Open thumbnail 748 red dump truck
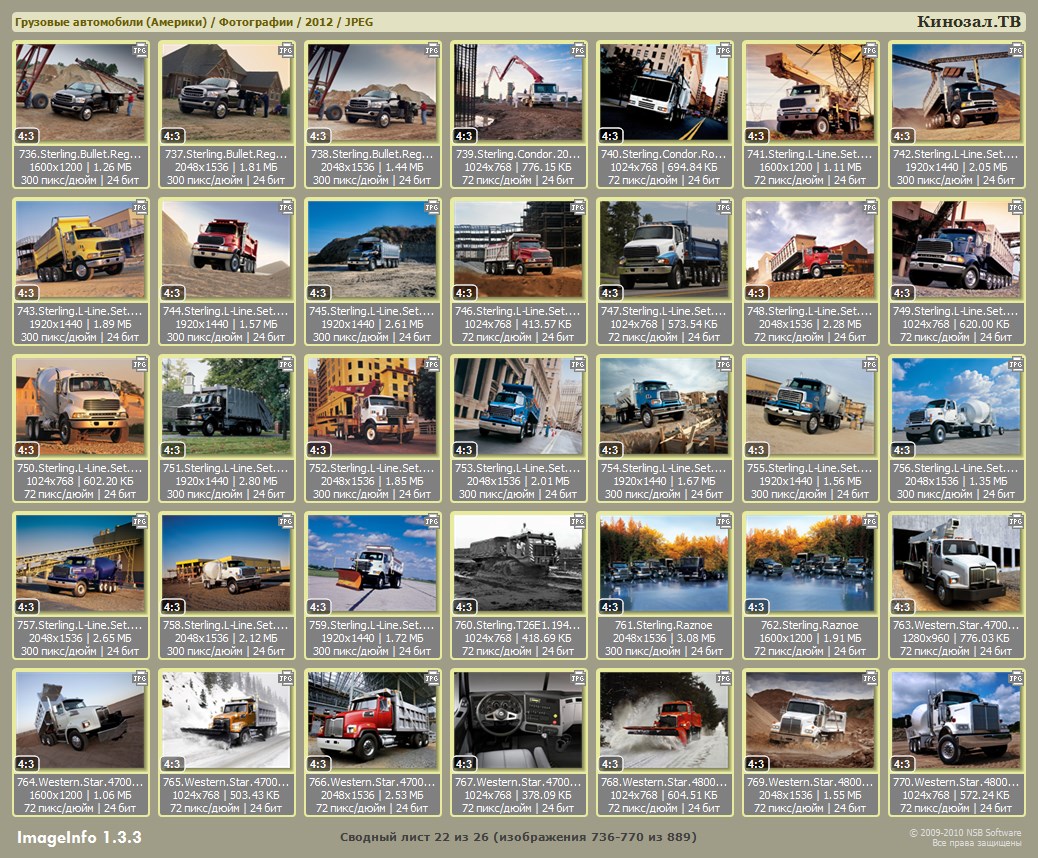The height and width of the screenshot is (858, 1038). coord(810,250)
